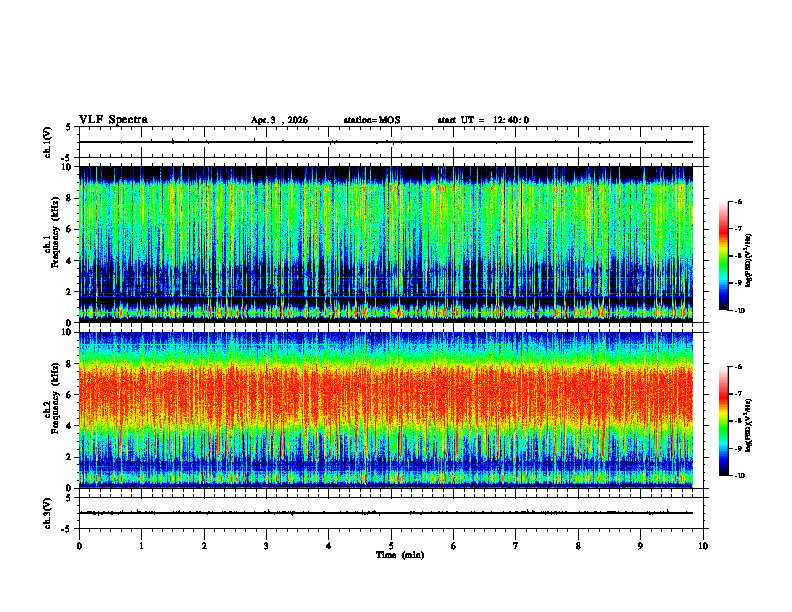Click the "ch.1(V)" axis label
The height and width of the screenshot is (612, 792).
pyautogui.click(x=48, y=142)
